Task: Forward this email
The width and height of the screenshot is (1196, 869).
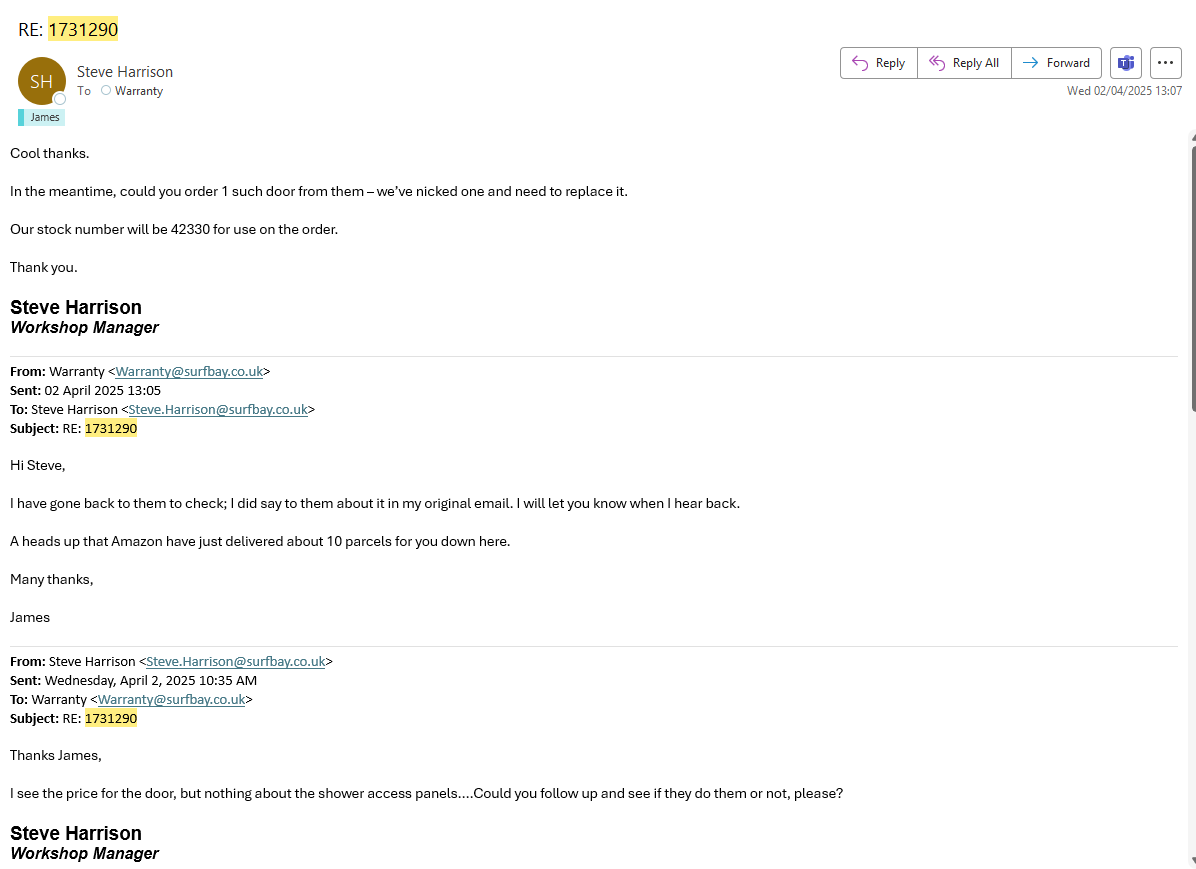Action: 1056,63
